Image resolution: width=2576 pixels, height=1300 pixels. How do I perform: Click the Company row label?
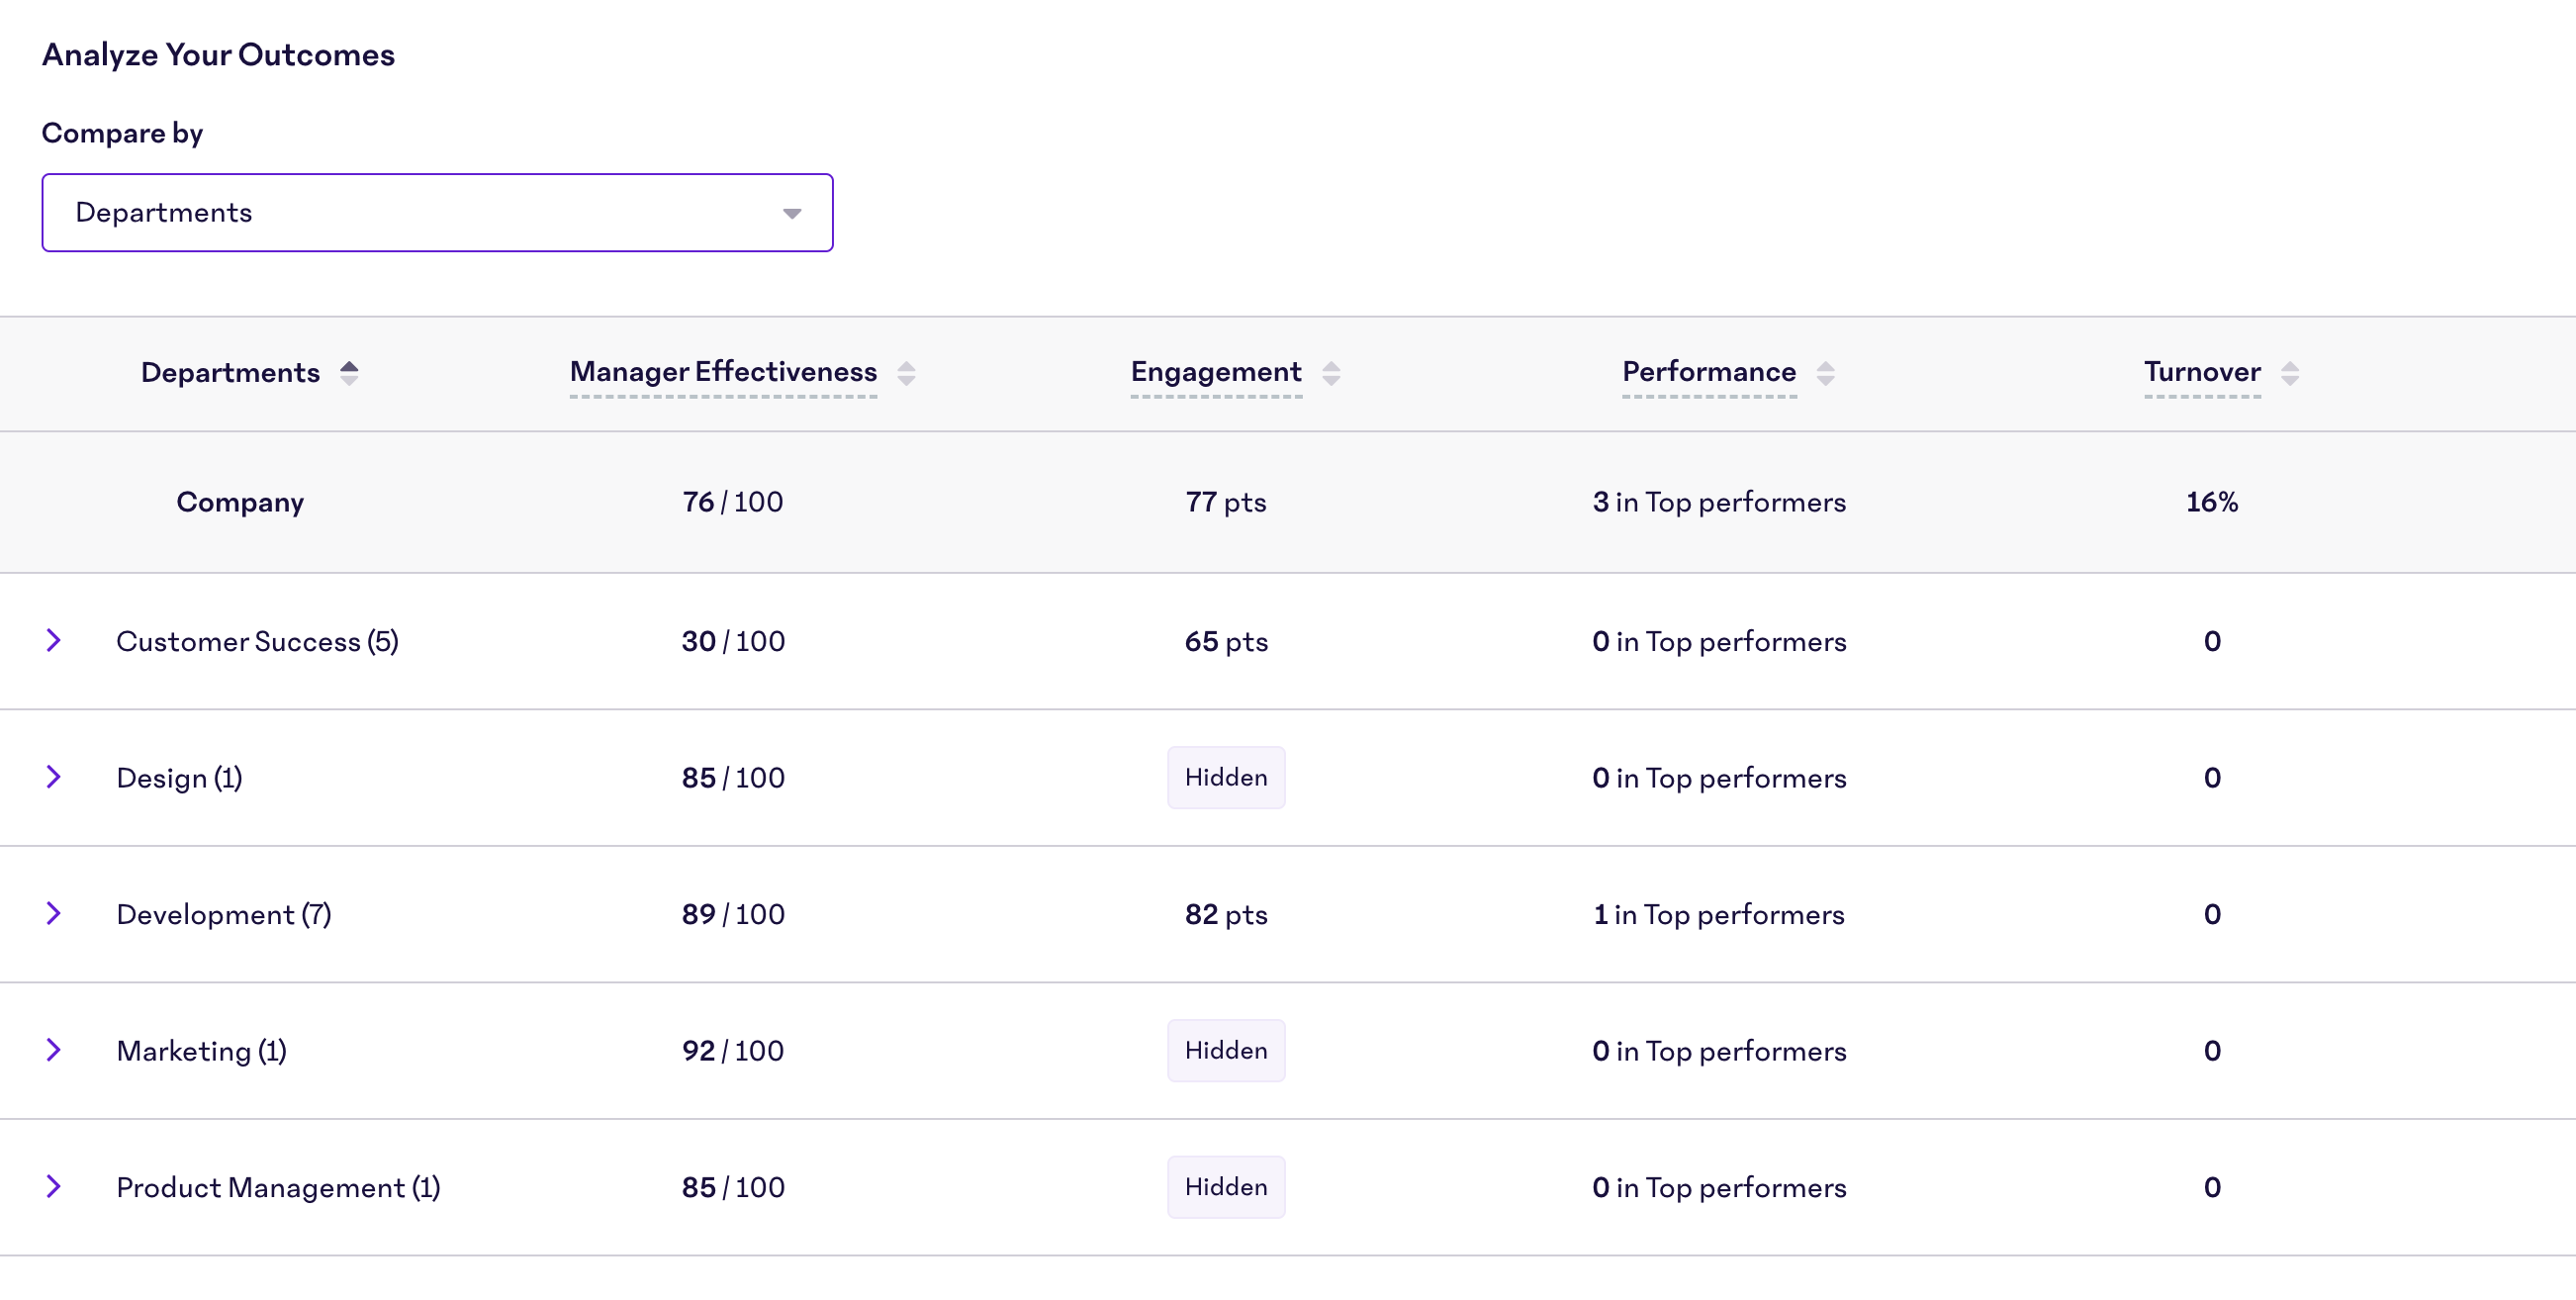(240, 502)
